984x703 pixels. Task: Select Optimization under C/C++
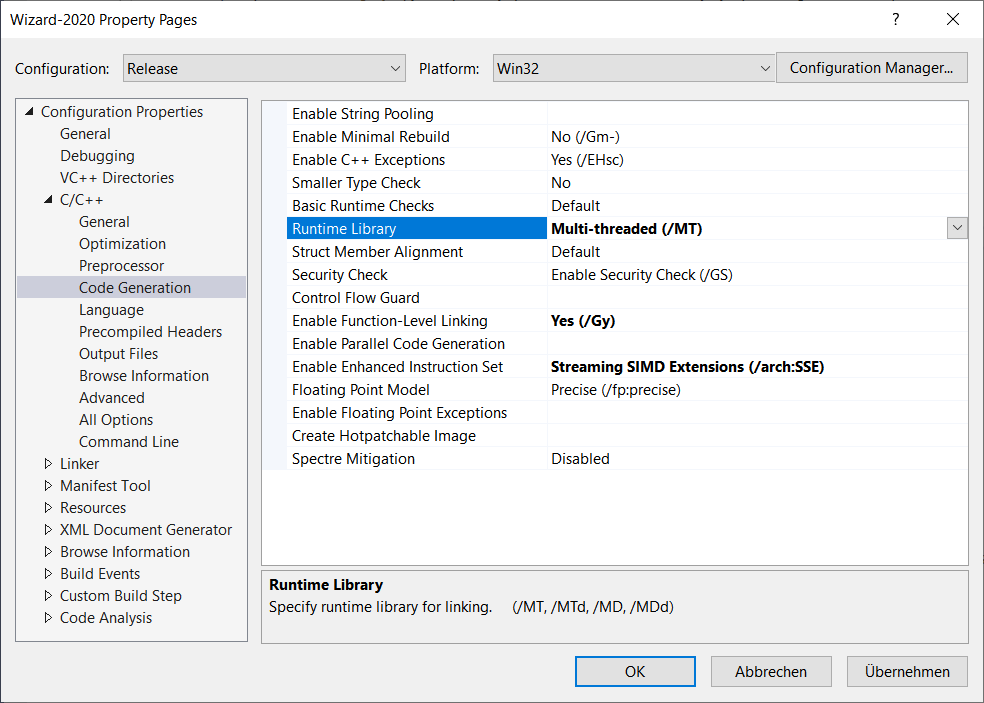pos(122,244)
